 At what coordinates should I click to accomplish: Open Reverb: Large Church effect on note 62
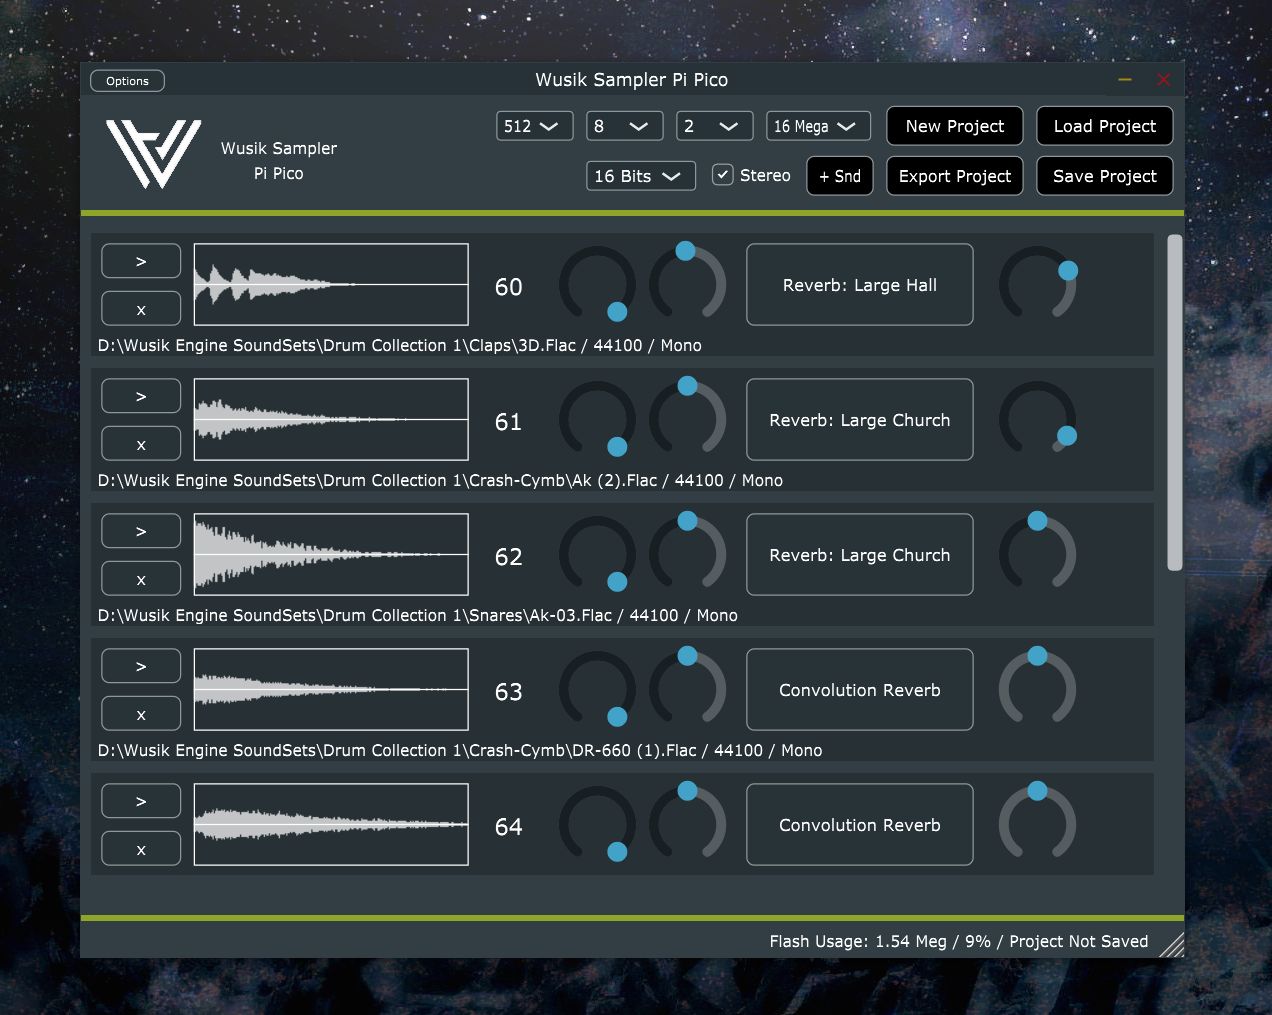(x=860, y=555)
